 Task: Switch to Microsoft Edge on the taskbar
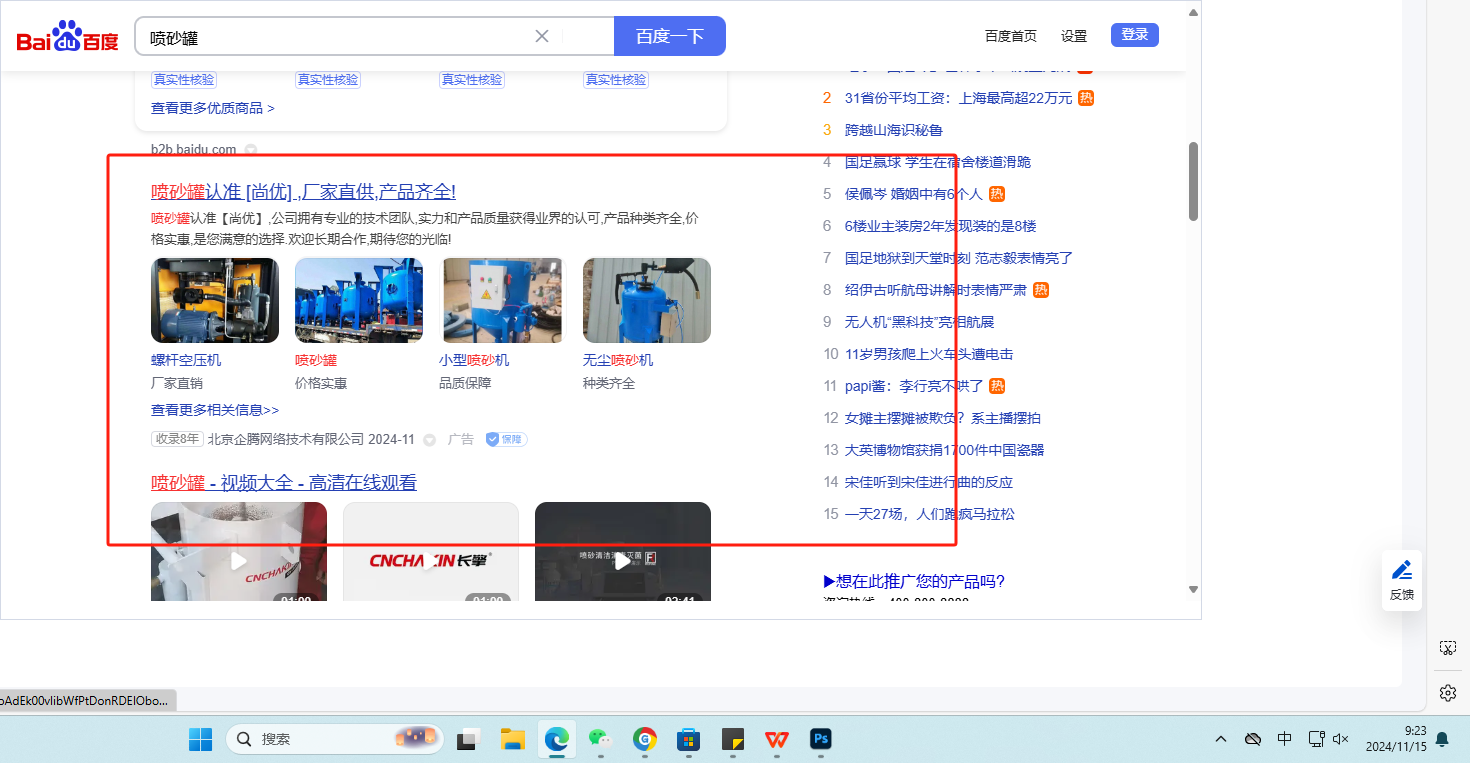point(556,739)
